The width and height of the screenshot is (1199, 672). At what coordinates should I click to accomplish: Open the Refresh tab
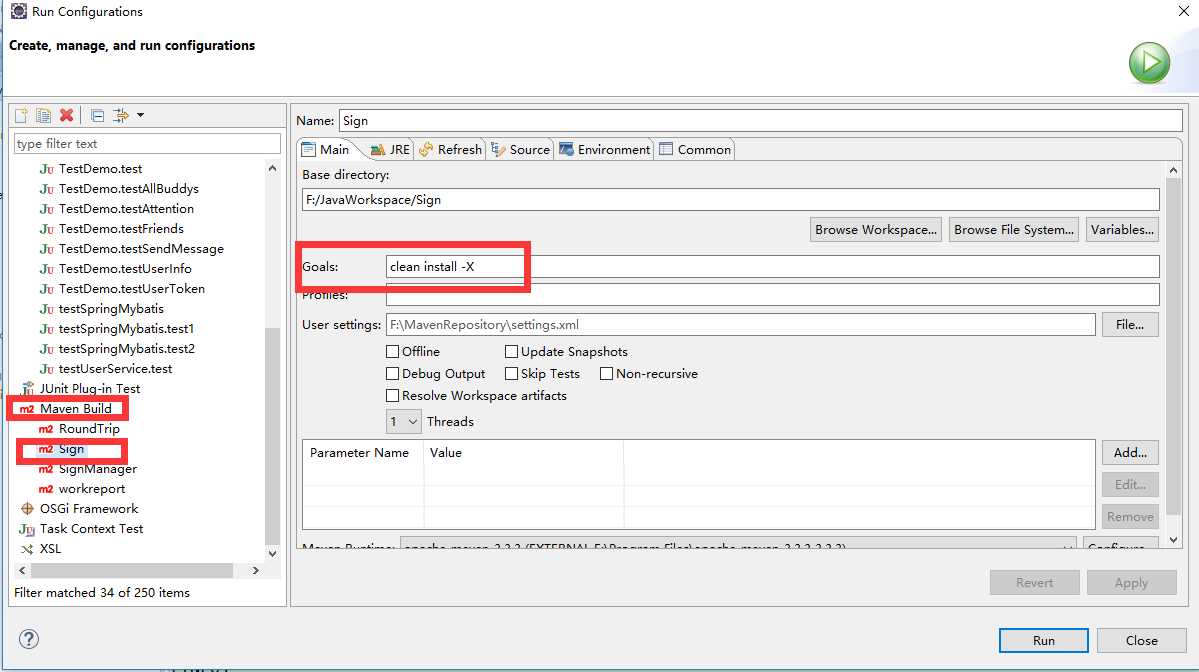click(x=450, y=150)
